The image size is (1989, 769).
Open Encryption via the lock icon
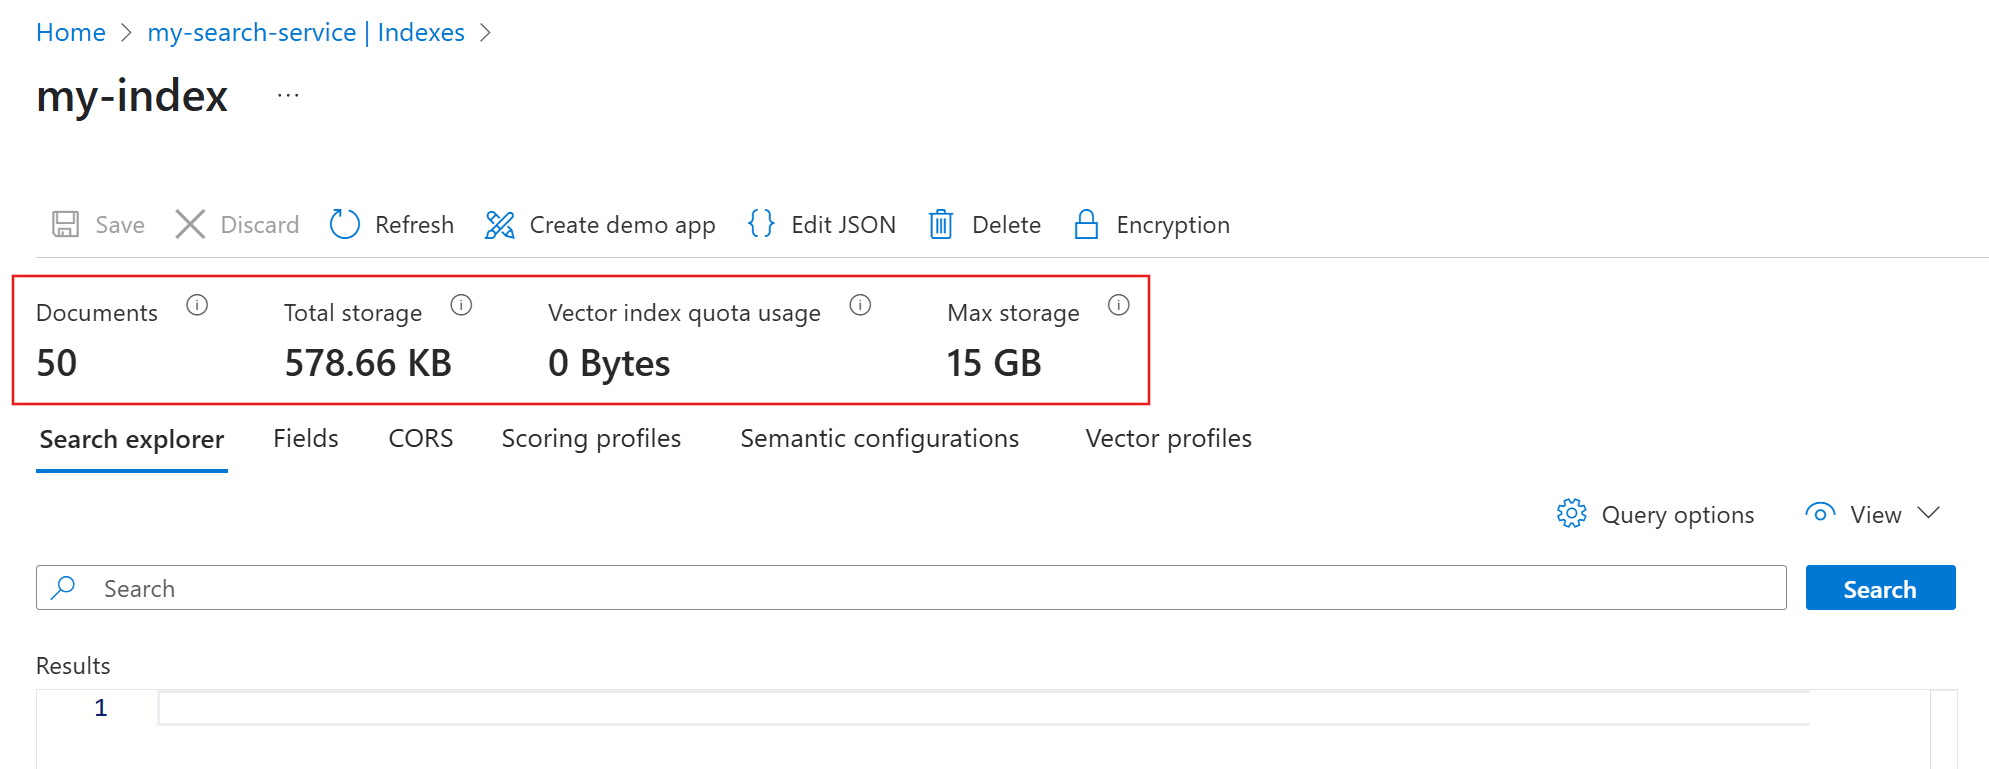pos(1086,224)
